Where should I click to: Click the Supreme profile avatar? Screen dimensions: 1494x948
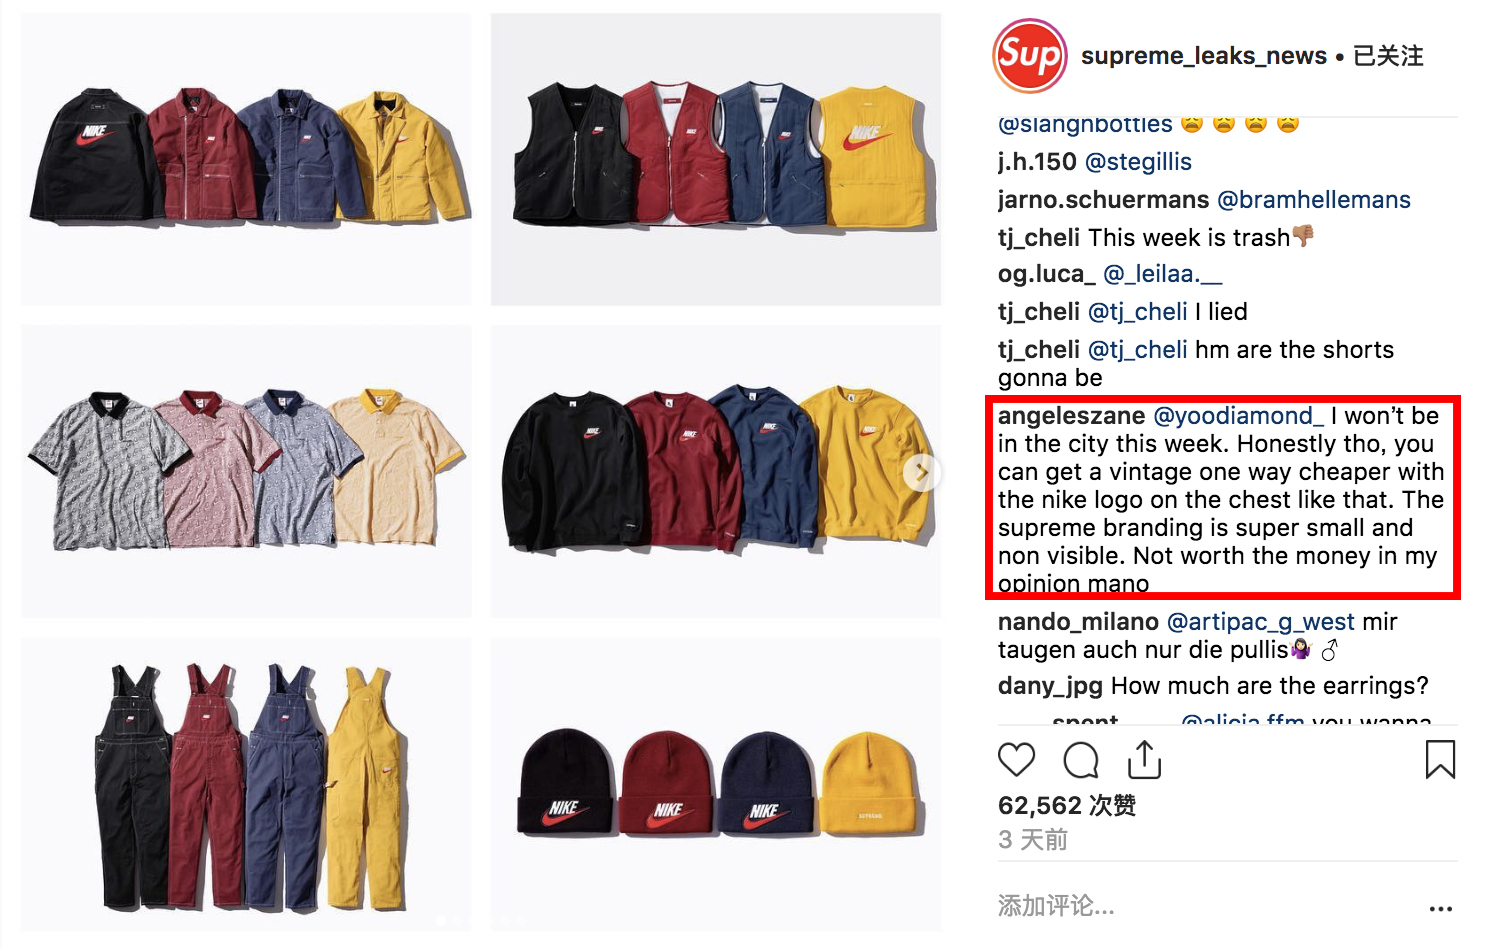click(1029, 55)
